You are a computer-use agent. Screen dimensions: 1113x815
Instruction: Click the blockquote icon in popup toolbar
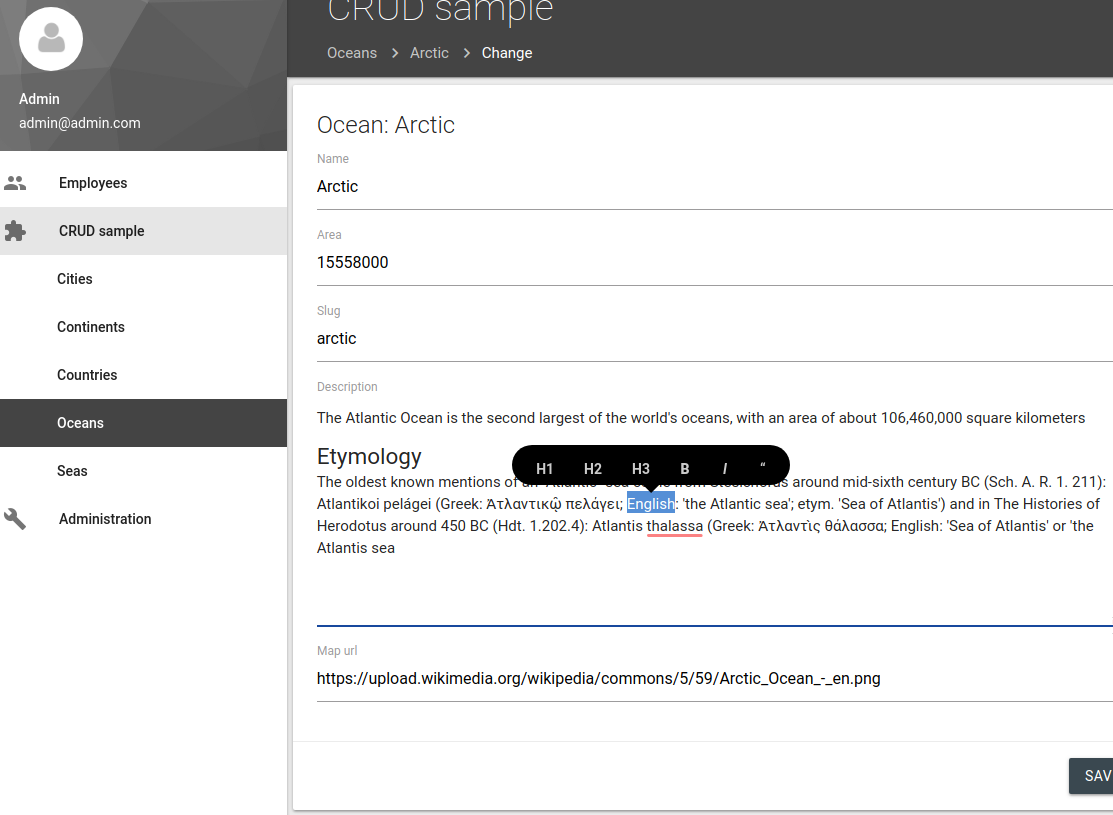(762, 467)
